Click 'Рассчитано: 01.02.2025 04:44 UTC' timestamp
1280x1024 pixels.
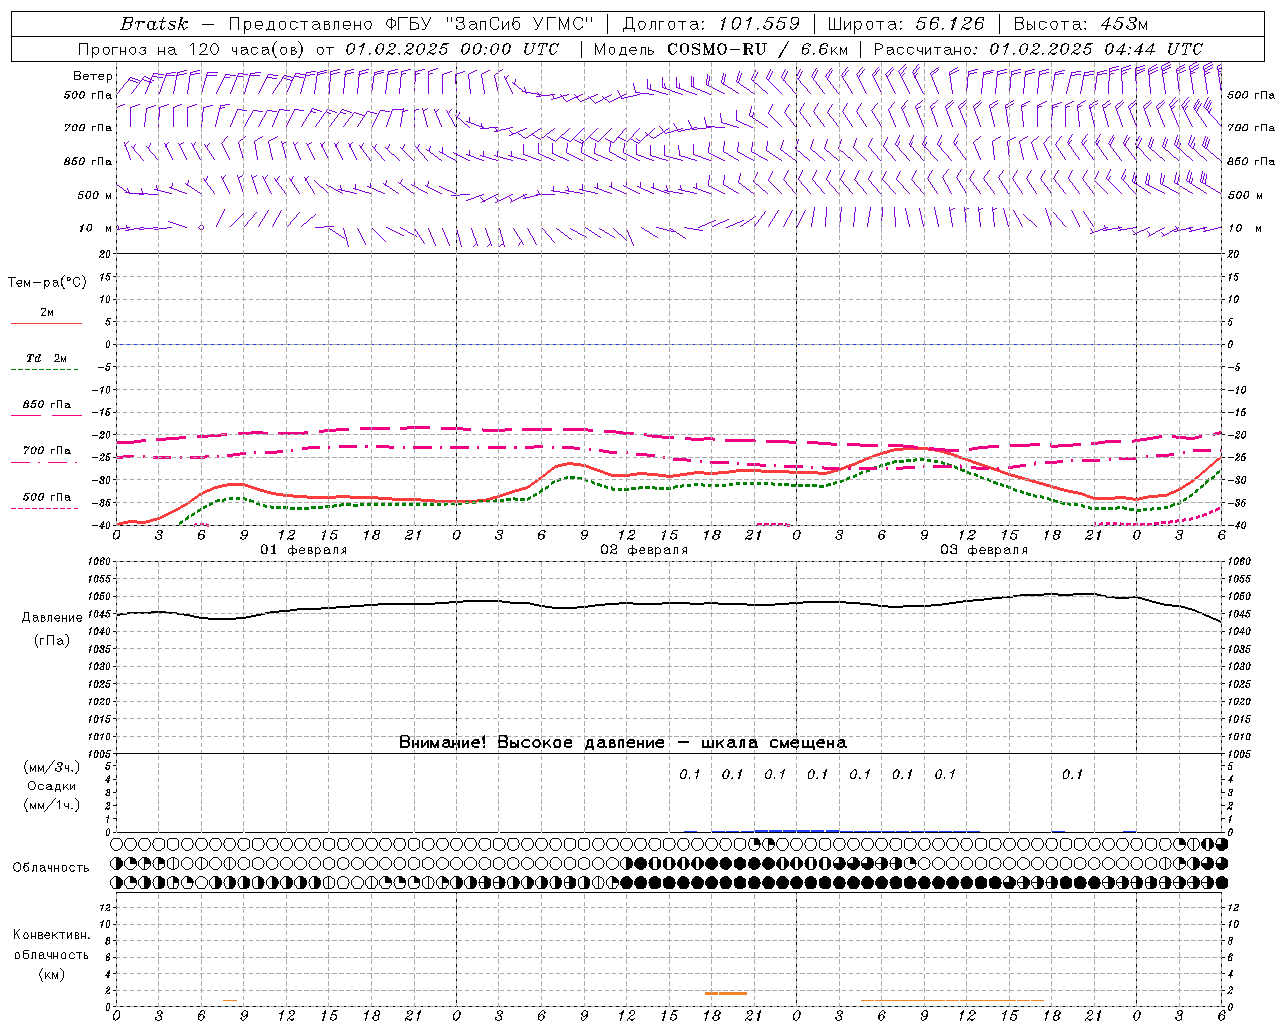(1038, 49)
